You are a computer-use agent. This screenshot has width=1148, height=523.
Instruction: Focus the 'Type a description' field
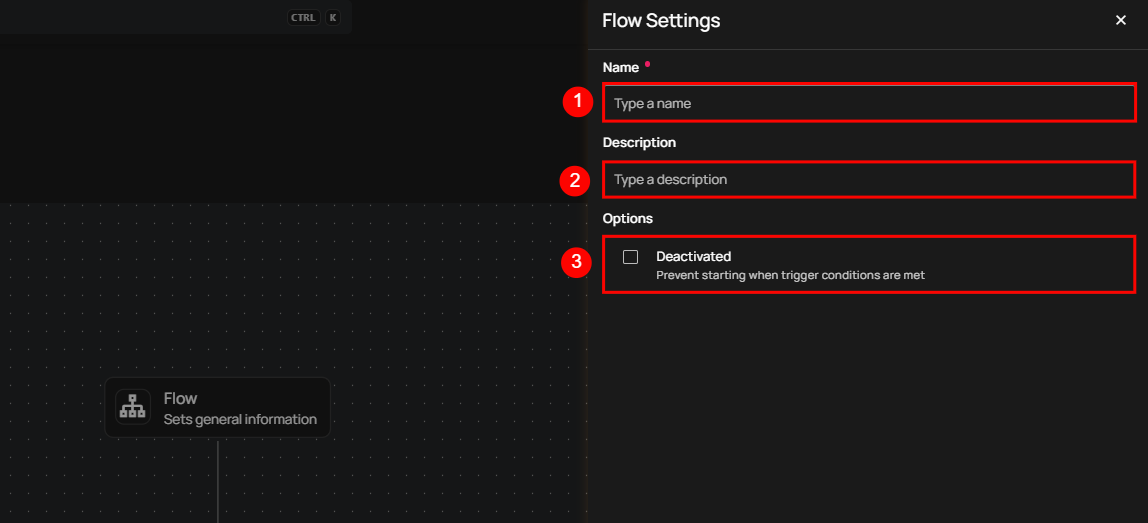pyautogui.click(x=868, y=180)
